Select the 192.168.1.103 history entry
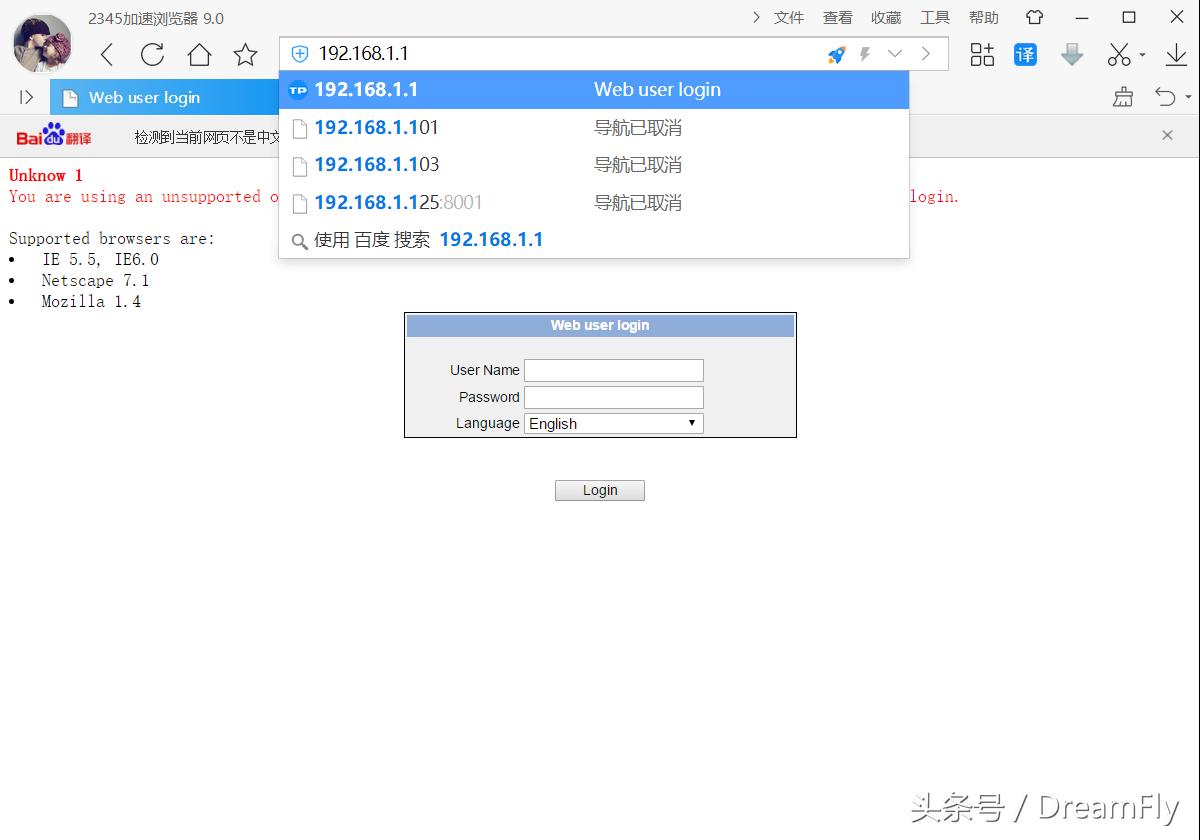The height and width of the screenshot is (840, 1200). (376, 165)
